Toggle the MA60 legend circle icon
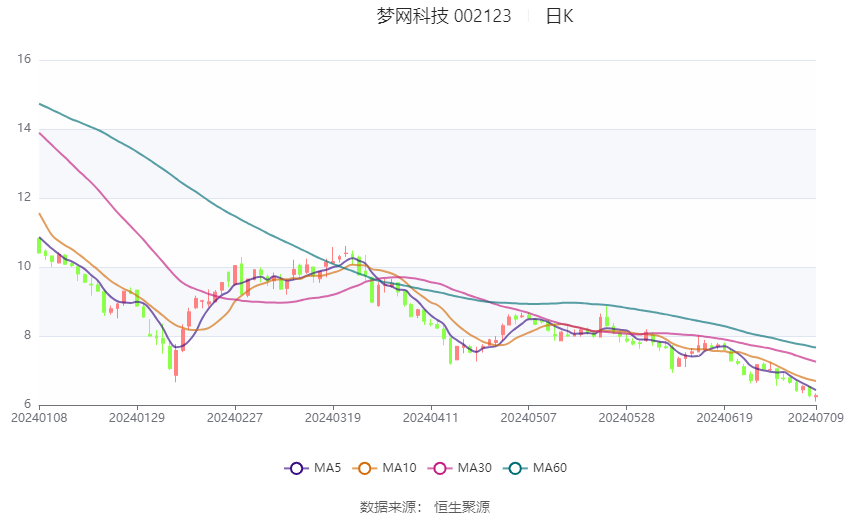The image size is (850, 517). [x=515, y=468]
